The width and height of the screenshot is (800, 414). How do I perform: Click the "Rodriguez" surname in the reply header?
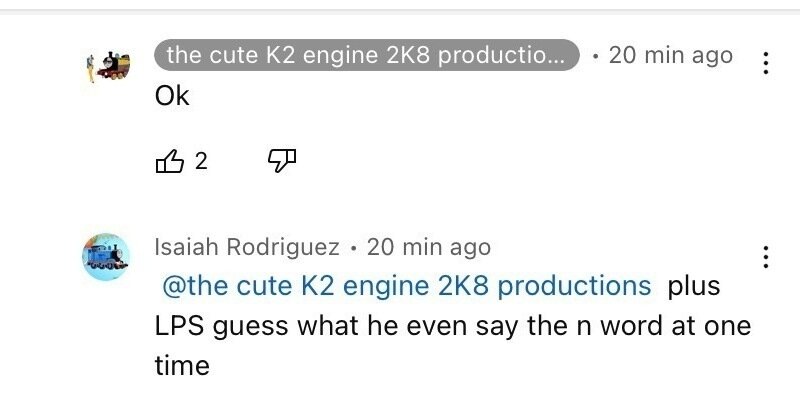coord(291,246)
